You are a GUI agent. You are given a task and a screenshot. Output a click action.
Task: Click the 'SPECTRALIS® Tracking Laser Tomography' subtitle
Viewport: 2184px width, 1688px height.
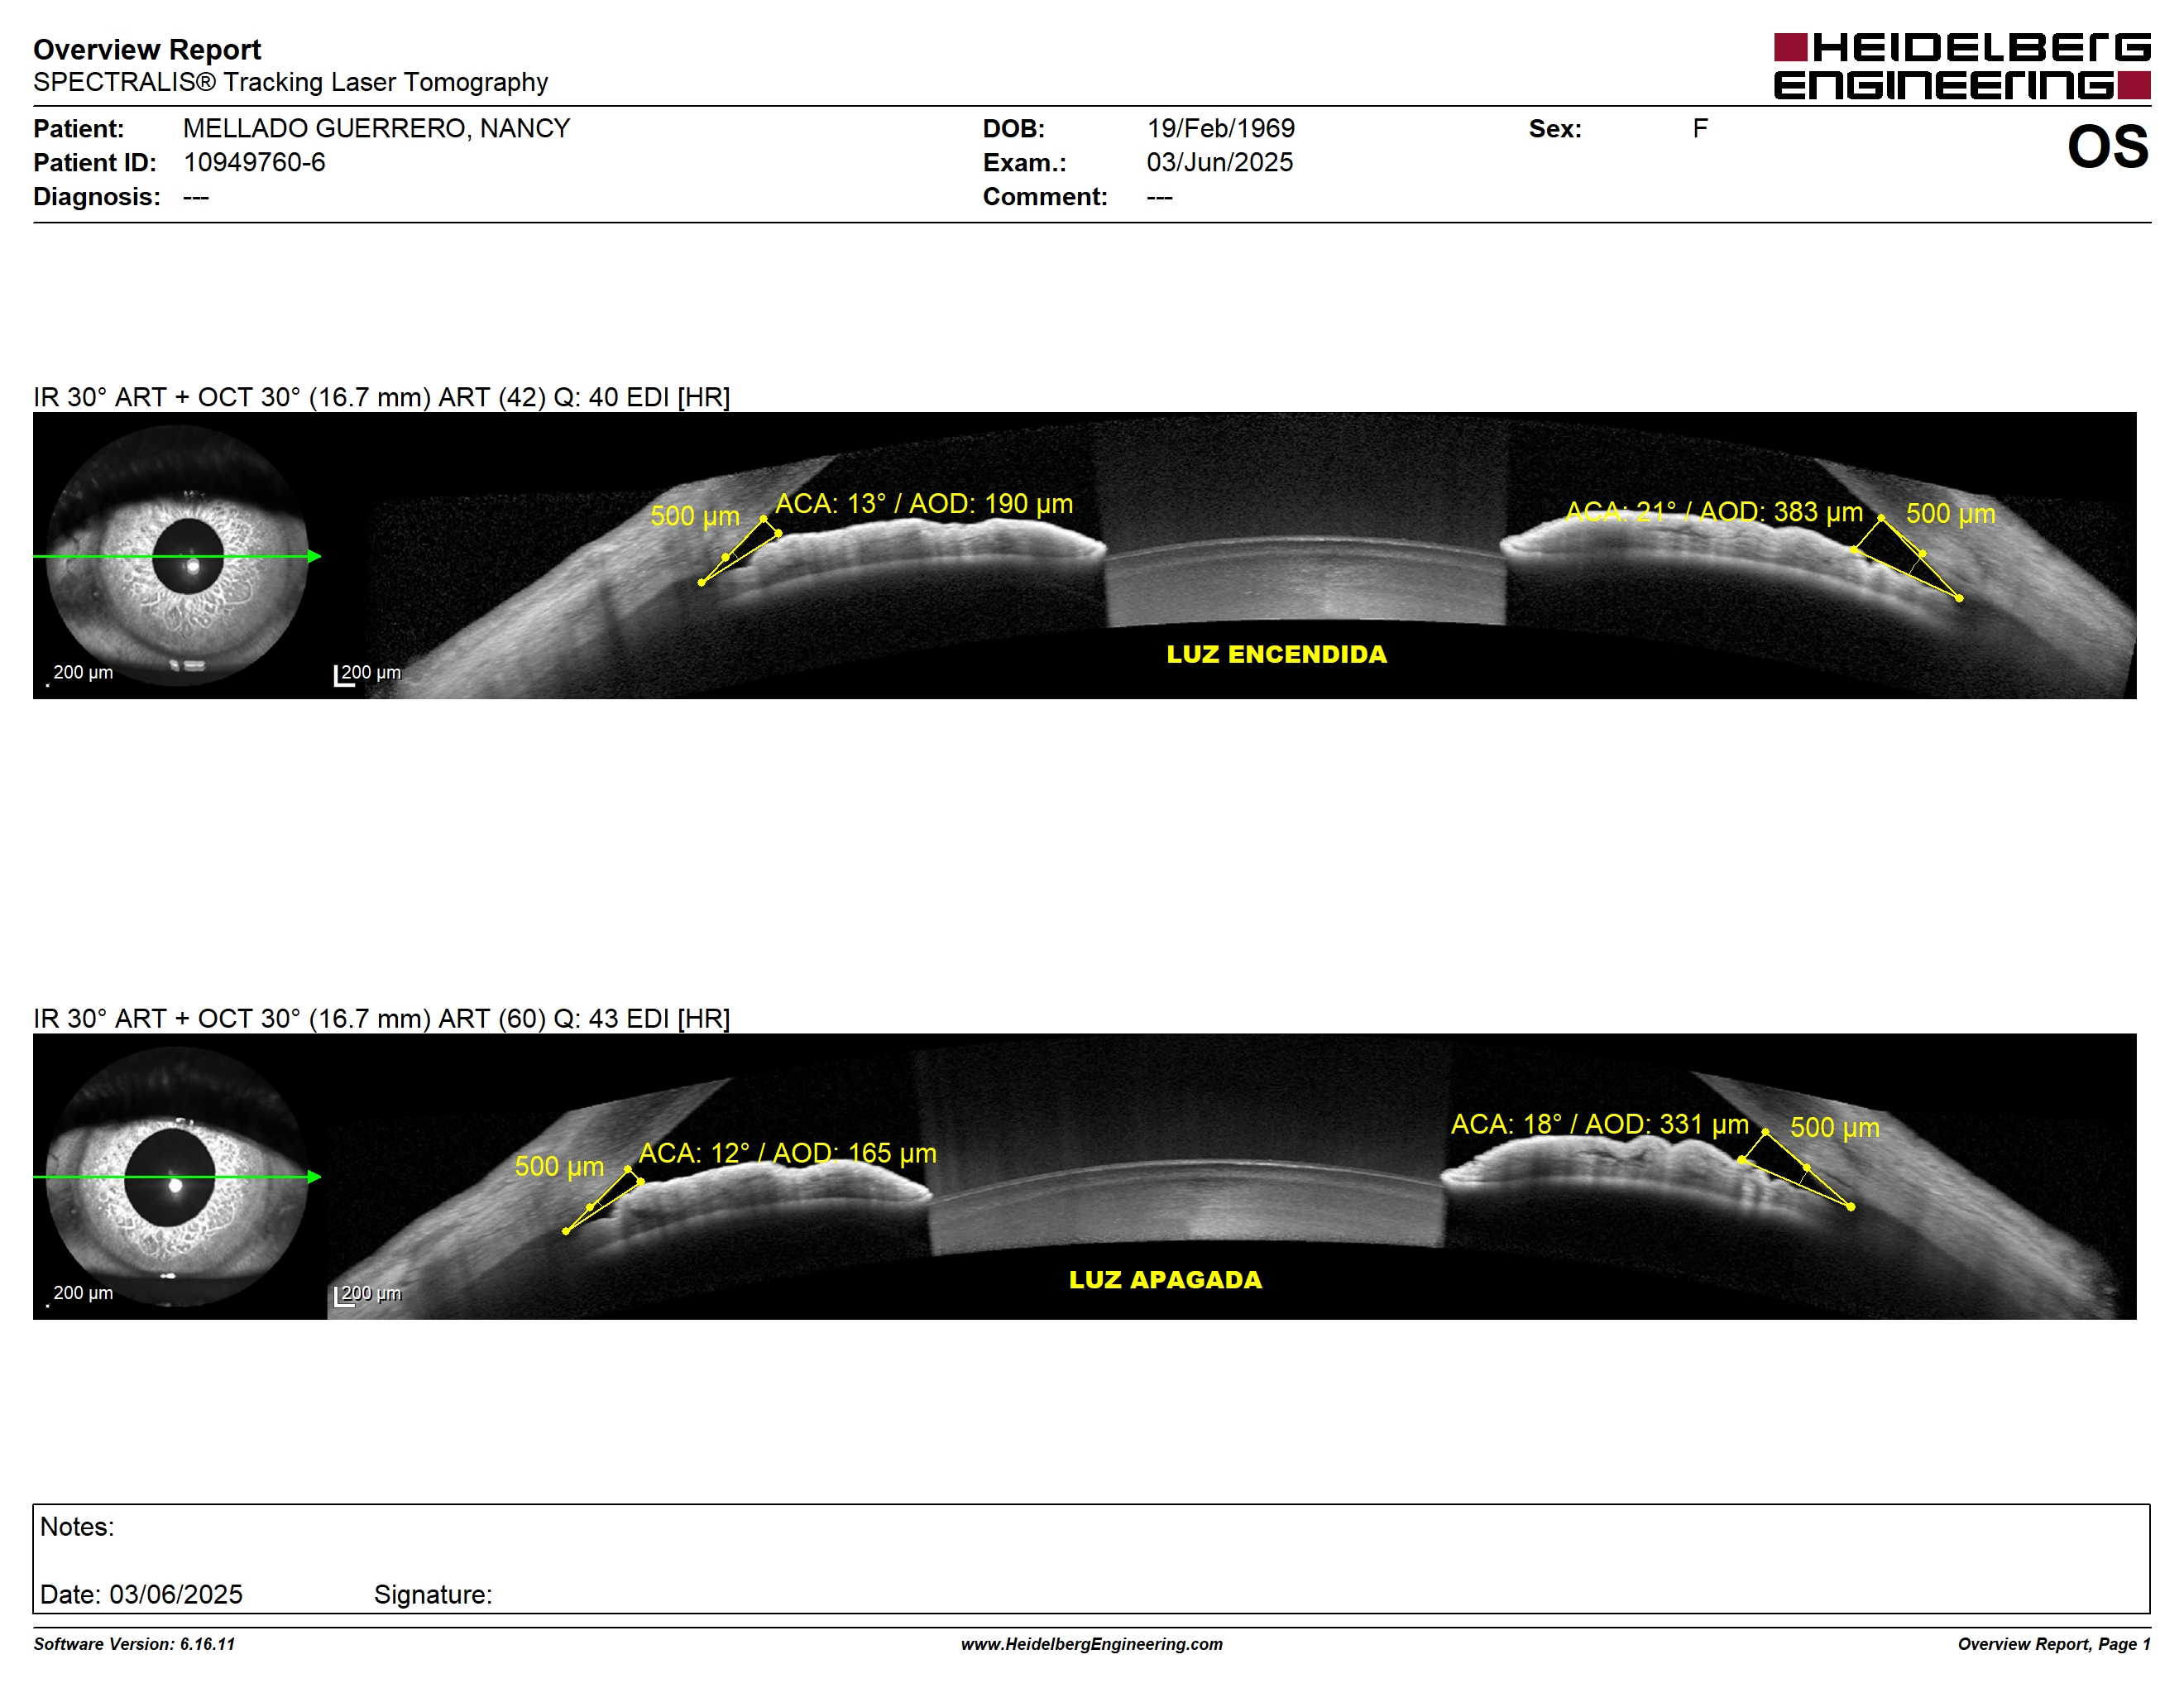(x=290, y=82)
